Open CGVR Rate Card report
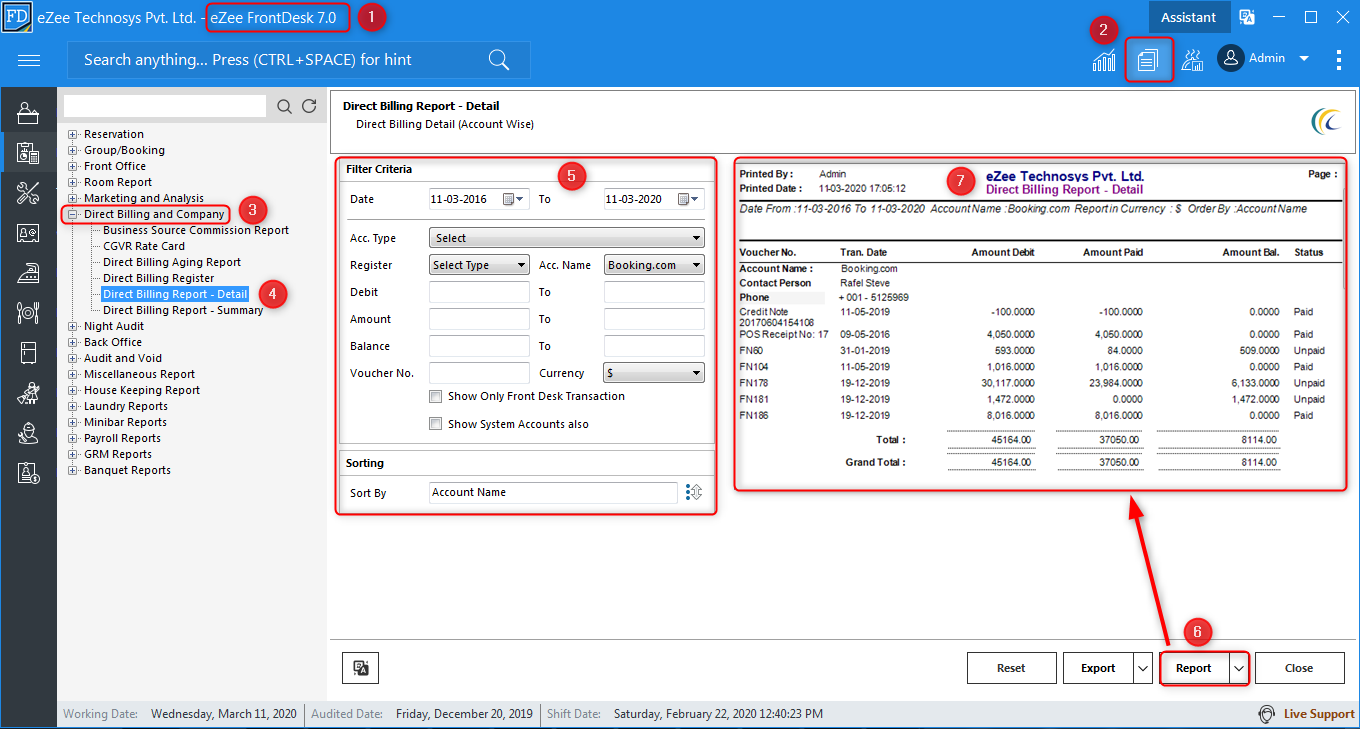1360x729 pixels. (x=144, y=246)
